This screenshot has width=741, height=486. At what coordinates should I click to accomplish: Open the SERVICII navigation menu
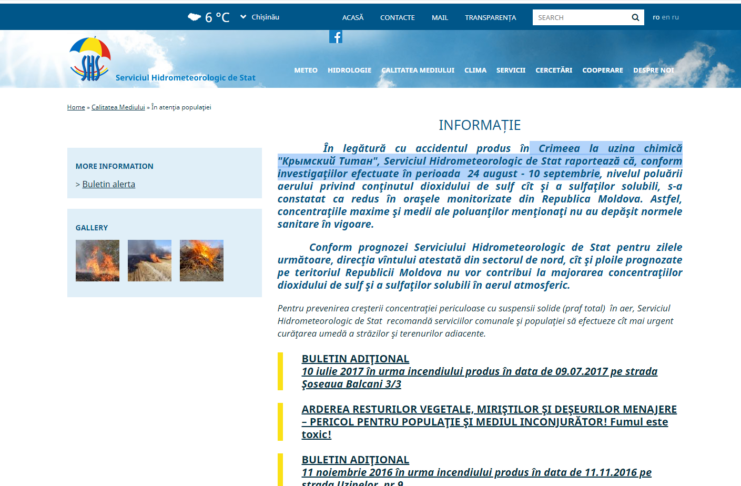510,70
